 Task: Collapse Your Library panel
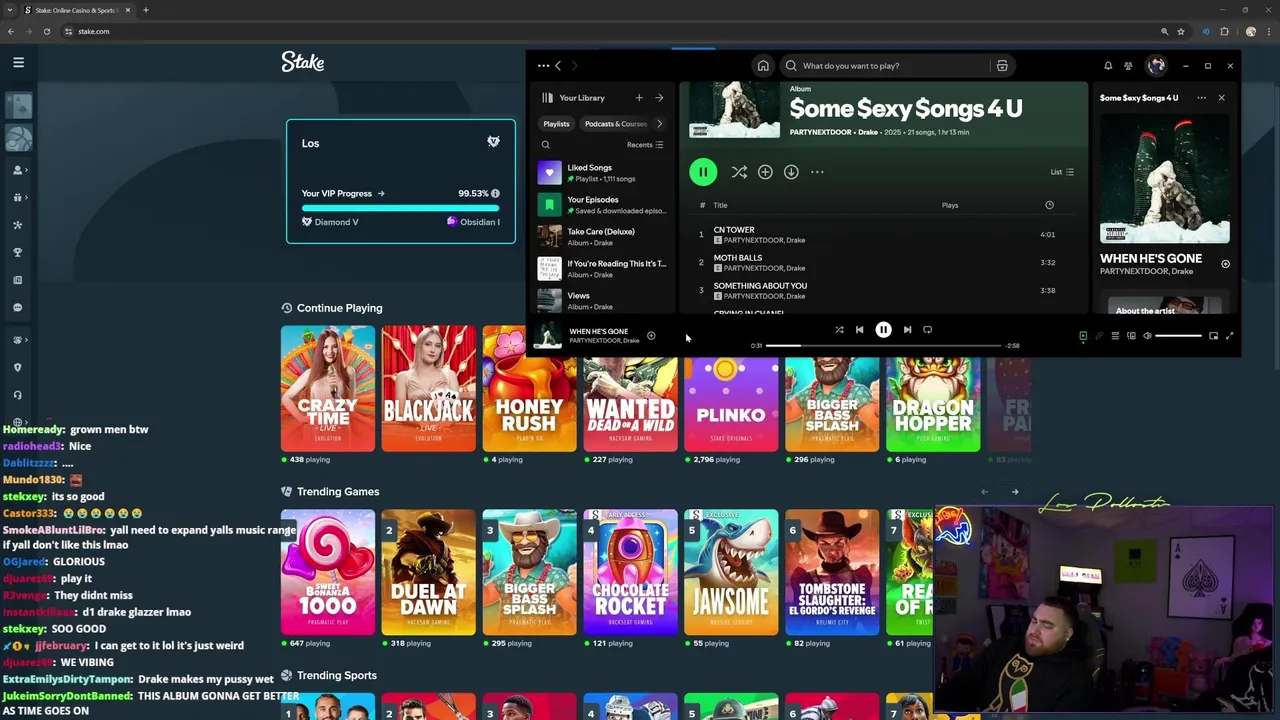(x=574, y=98)
